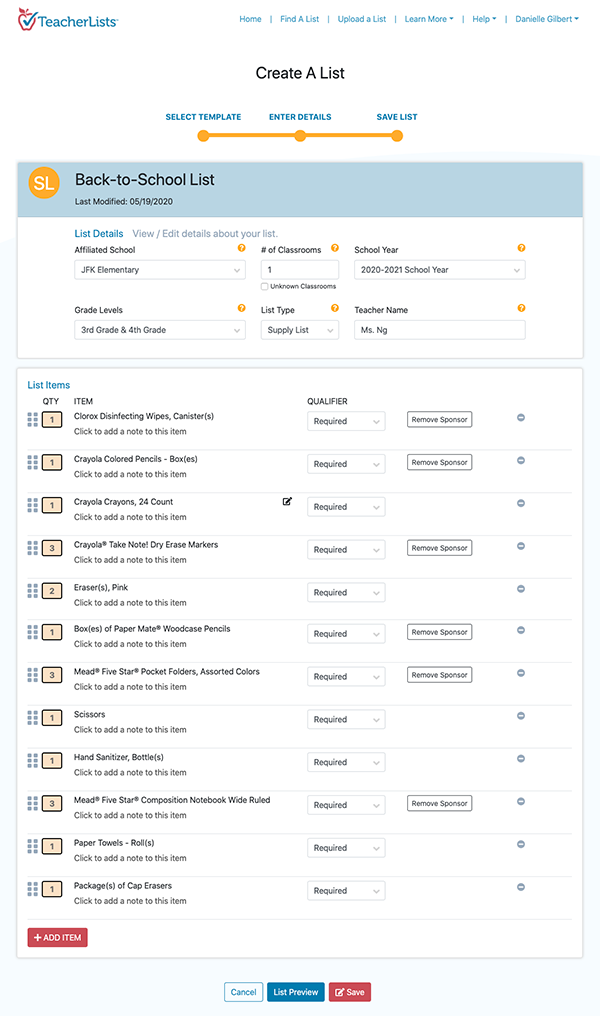Viewport: 600px width, 1016px height.
Task: Open the List Type help icon
Action: [x=335, y=308]
